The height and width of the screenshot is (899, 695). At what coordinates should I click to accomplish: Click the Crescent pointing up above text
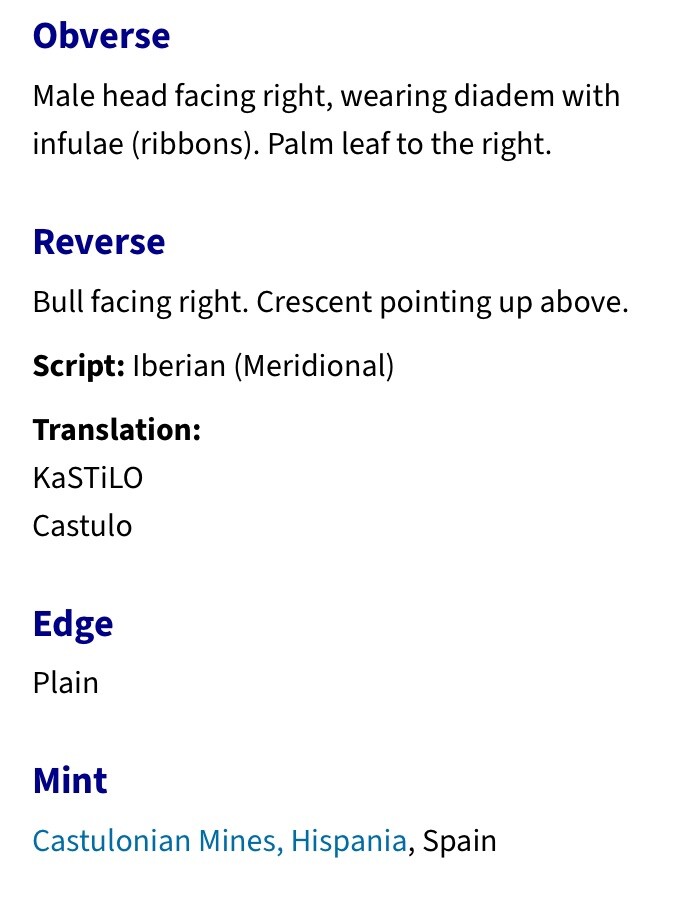click(442, 302)
